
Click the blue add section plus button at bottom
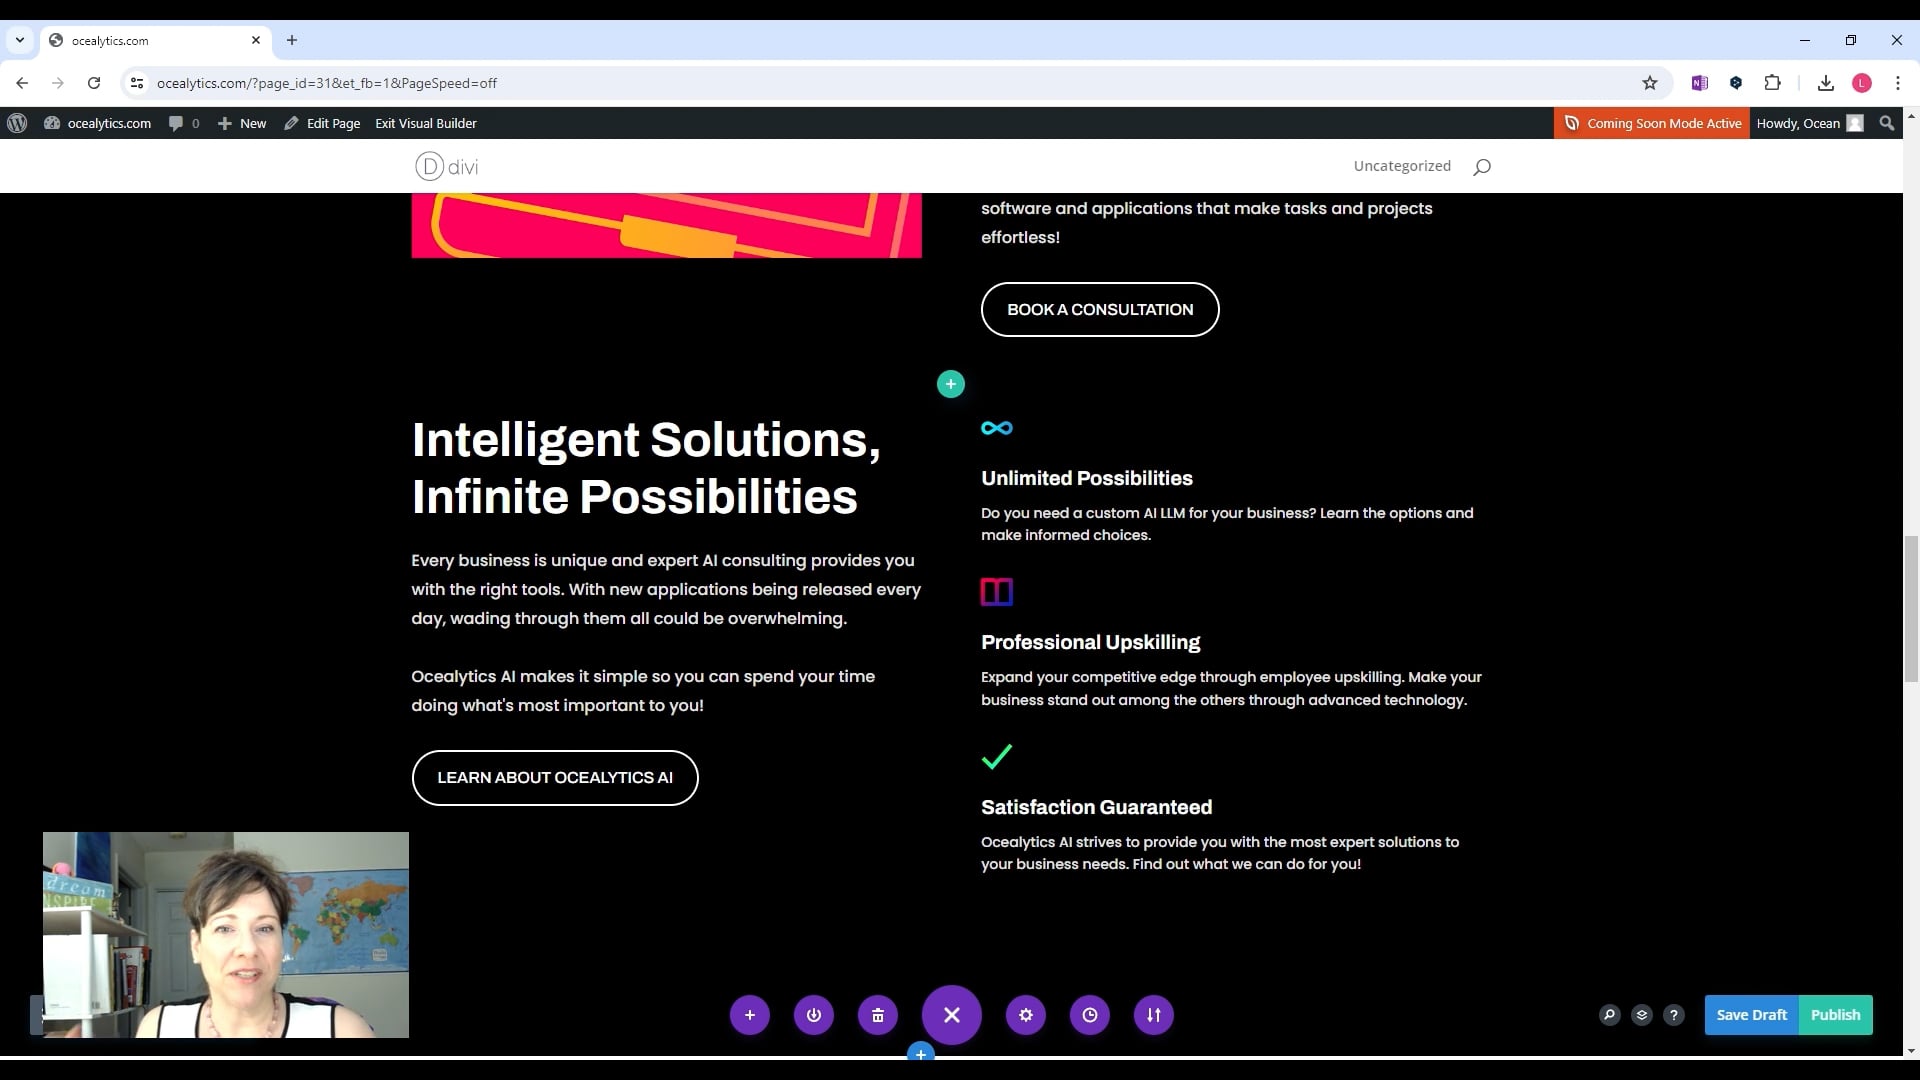(x=921, y=1052)
